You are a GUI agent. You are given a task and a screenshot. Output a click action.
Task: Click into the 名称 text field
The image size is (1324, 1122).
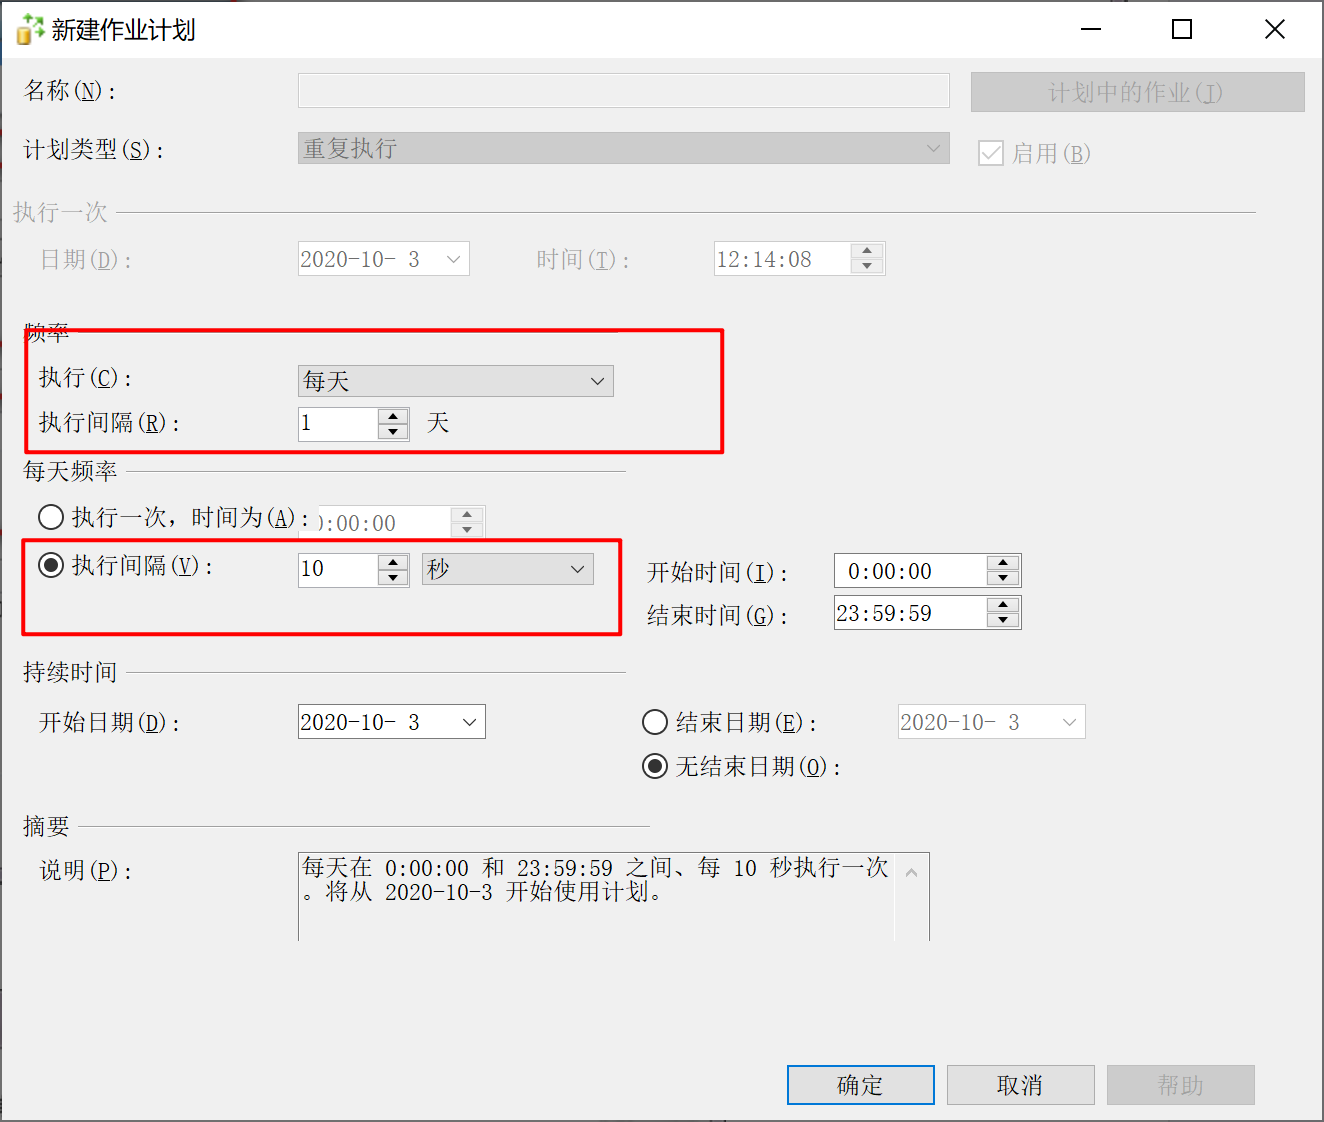623,91
